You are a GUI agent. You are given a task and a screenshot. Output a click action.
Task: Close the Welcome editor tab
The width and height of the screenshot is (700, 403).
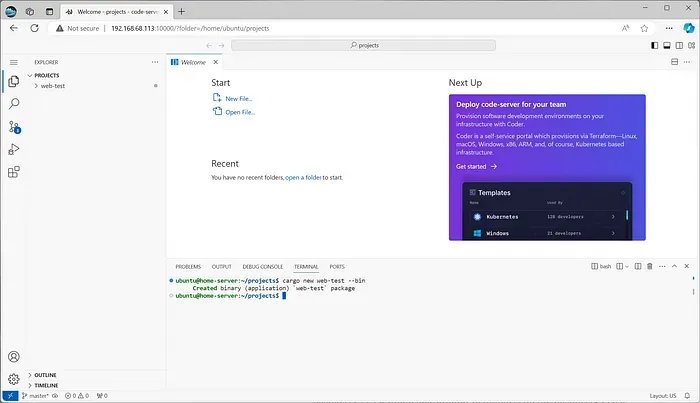(x=216, y=62)
